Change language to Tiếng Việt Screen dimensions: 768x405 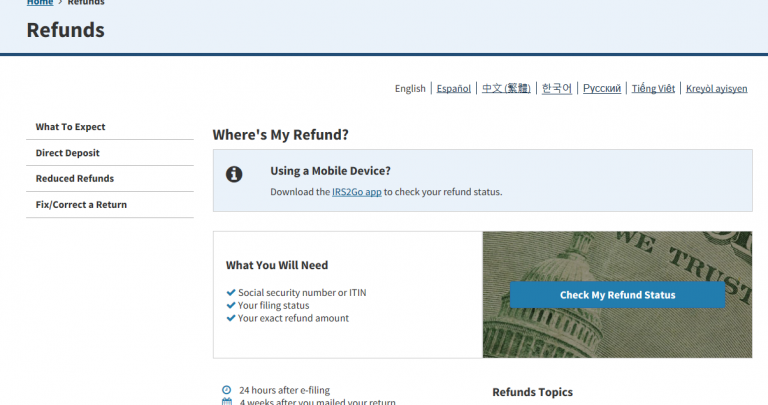tap(654, 89)
